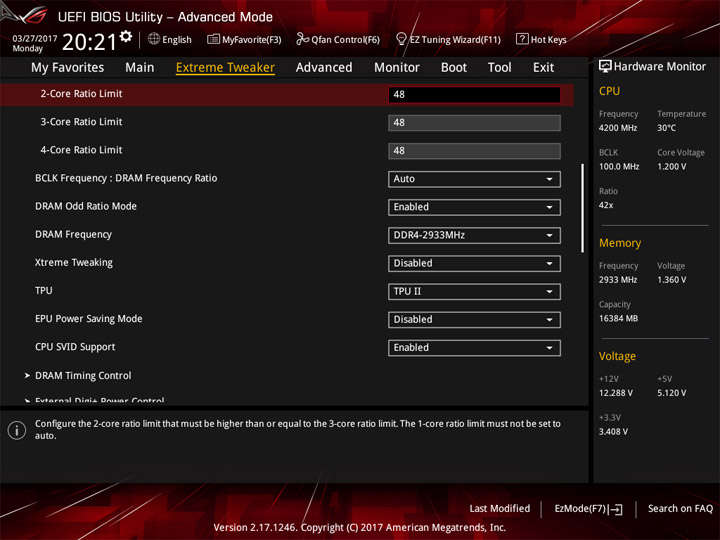The width and height of the screenshot is (720, 540).
Task: Click the EzMode exit arrow icon
Action: pyautogui.click(x=616, y=509)
